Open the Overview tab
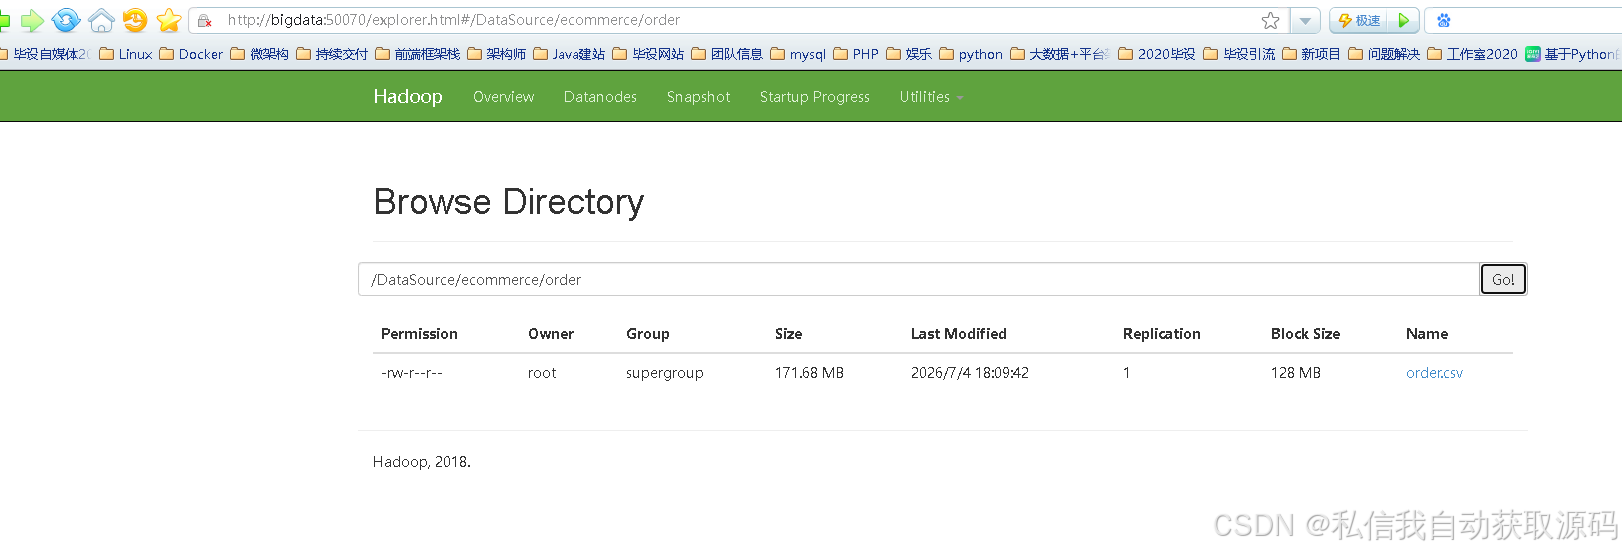The height and width of the screenshot is (553, 1622). (x=504, y=97)
